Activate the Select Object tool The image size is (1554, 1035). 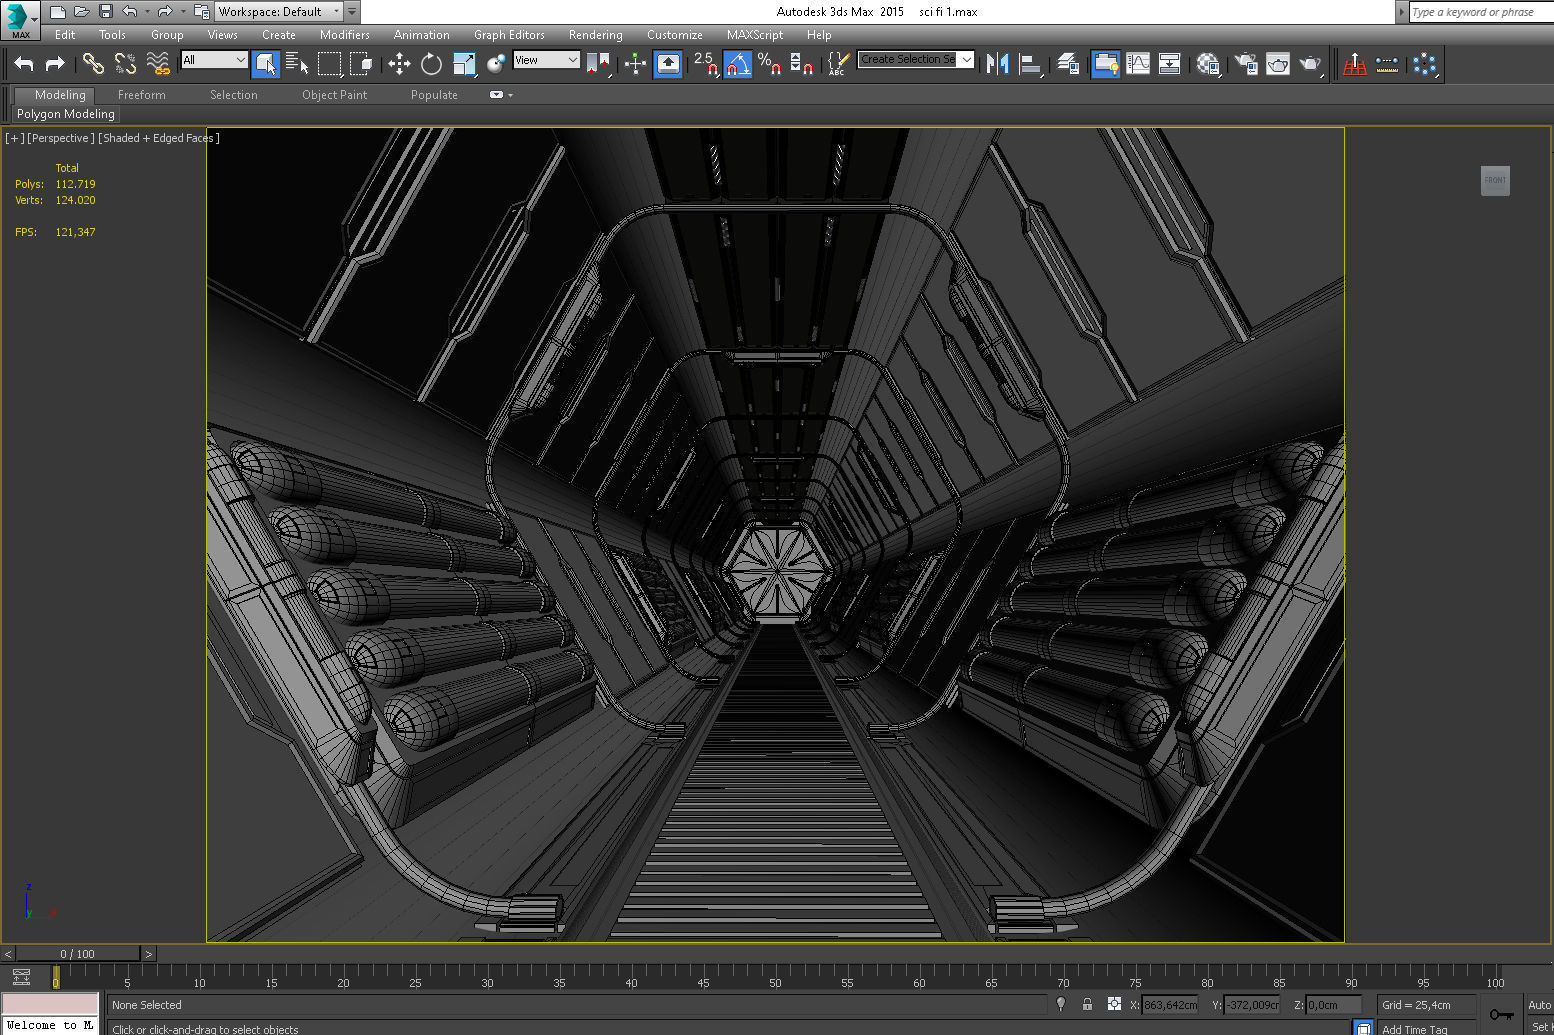coord(266,64)
